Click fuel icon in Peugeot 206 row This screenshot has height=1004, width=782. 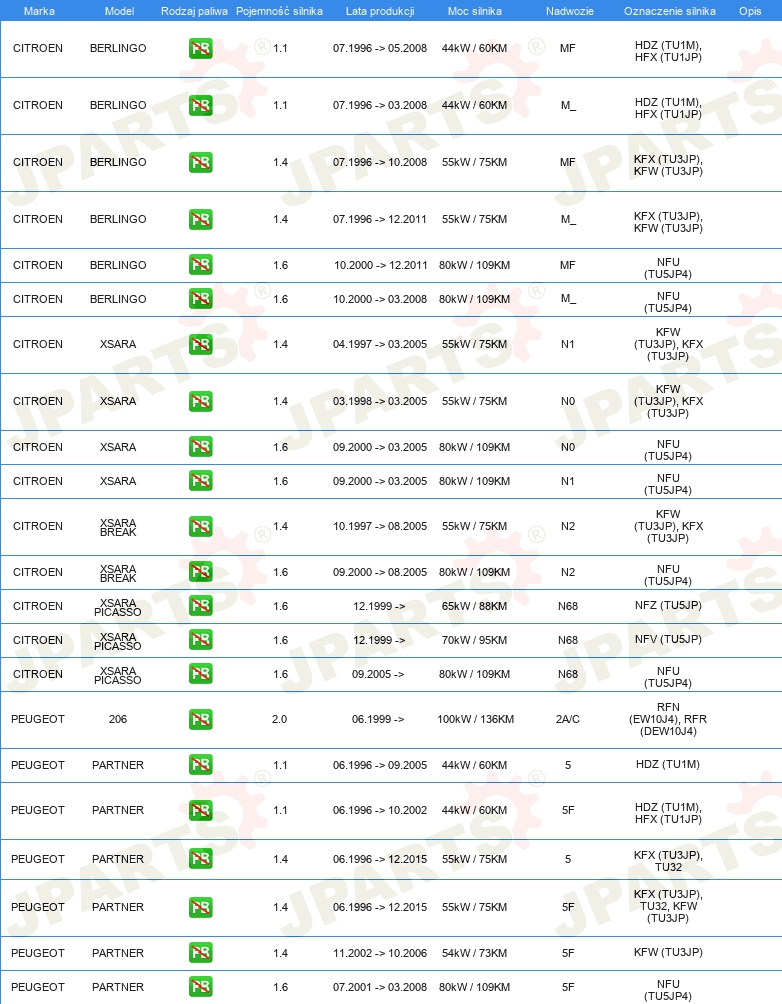pos(200,719)
